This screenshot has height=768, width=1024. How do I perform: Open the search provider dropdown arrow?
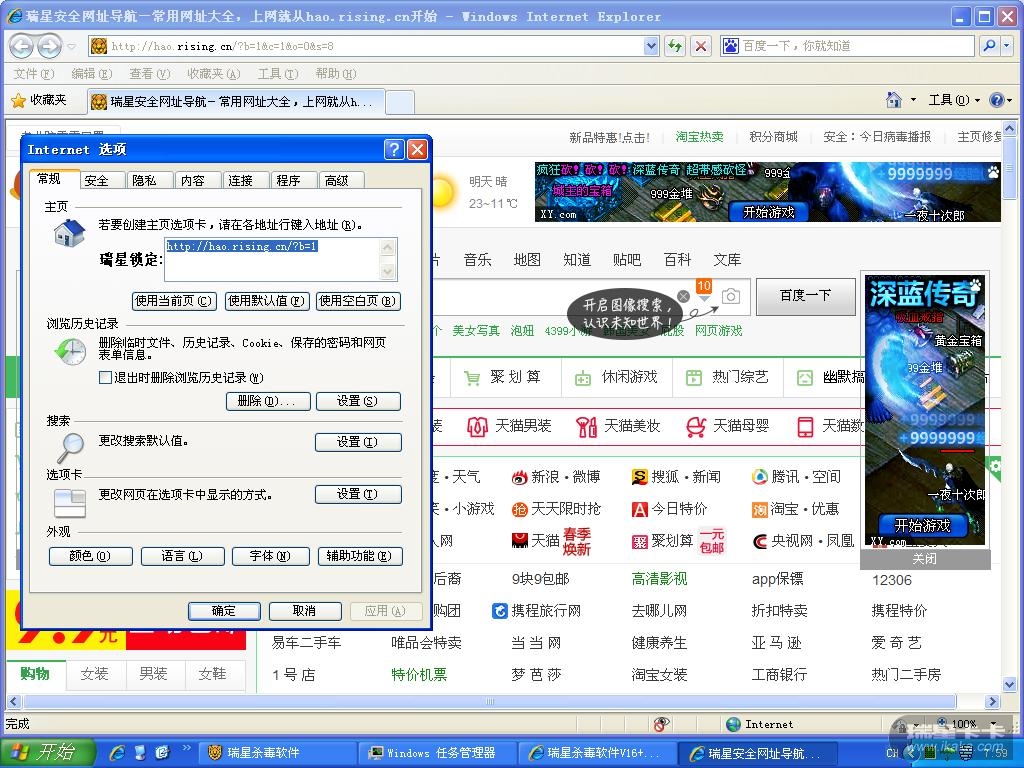point(1007,46)
